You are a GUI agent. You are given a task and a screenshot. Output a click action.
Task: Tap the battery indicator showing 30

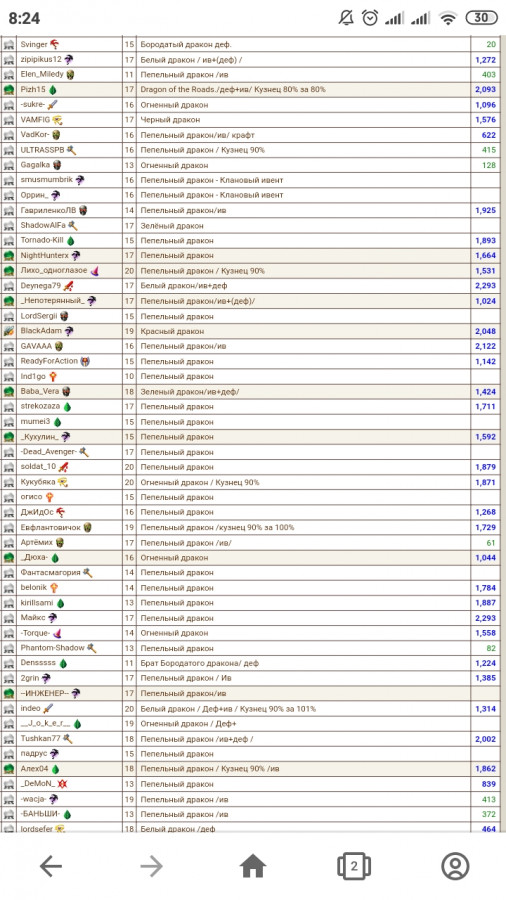pos(481,18)
